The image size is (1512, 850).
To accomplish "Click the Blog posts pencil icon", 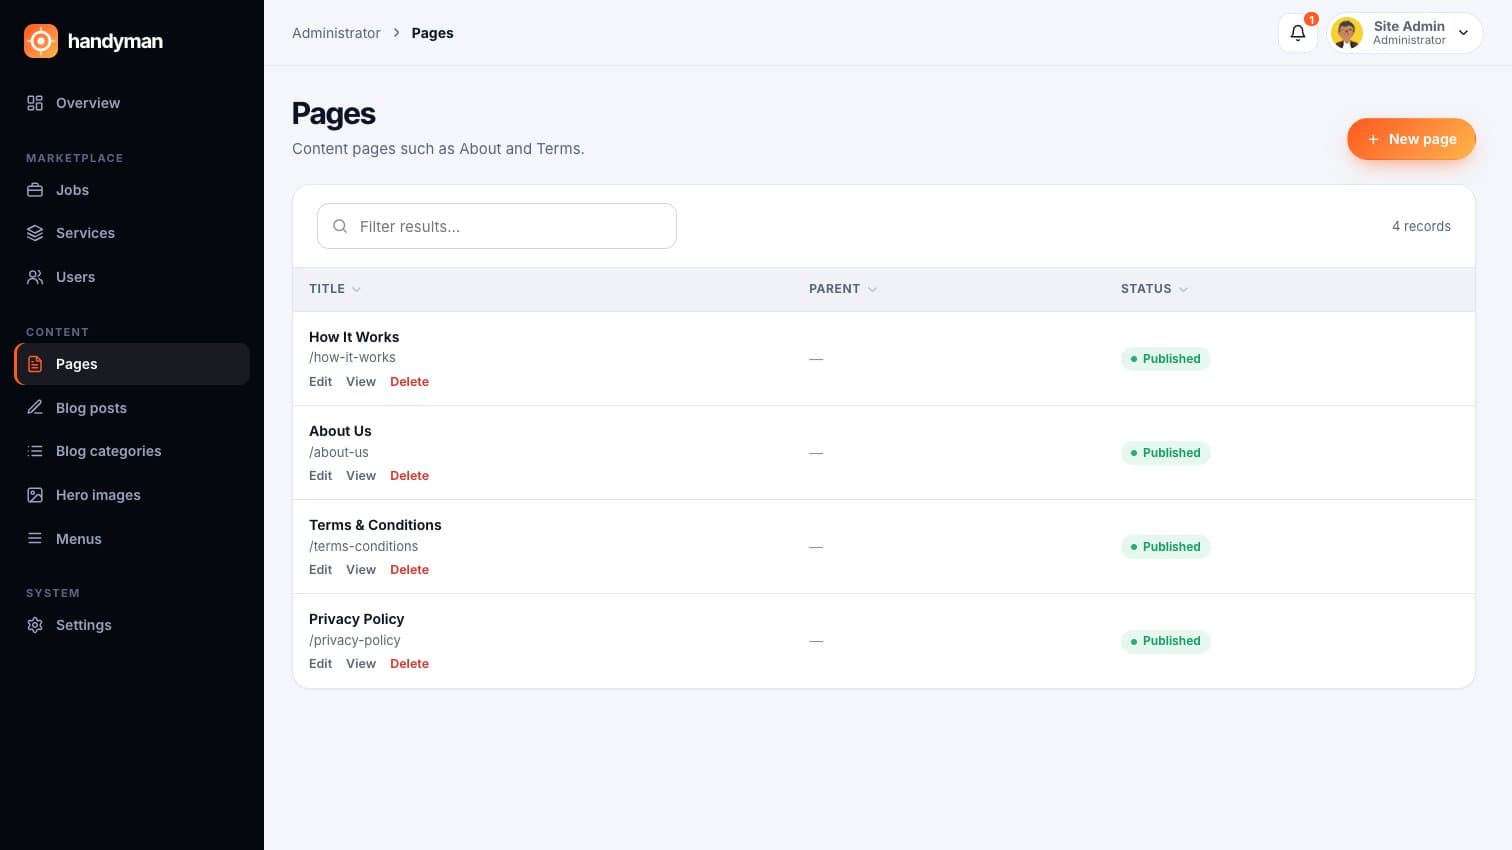I will pyautogui.click(x=35, y=408).
